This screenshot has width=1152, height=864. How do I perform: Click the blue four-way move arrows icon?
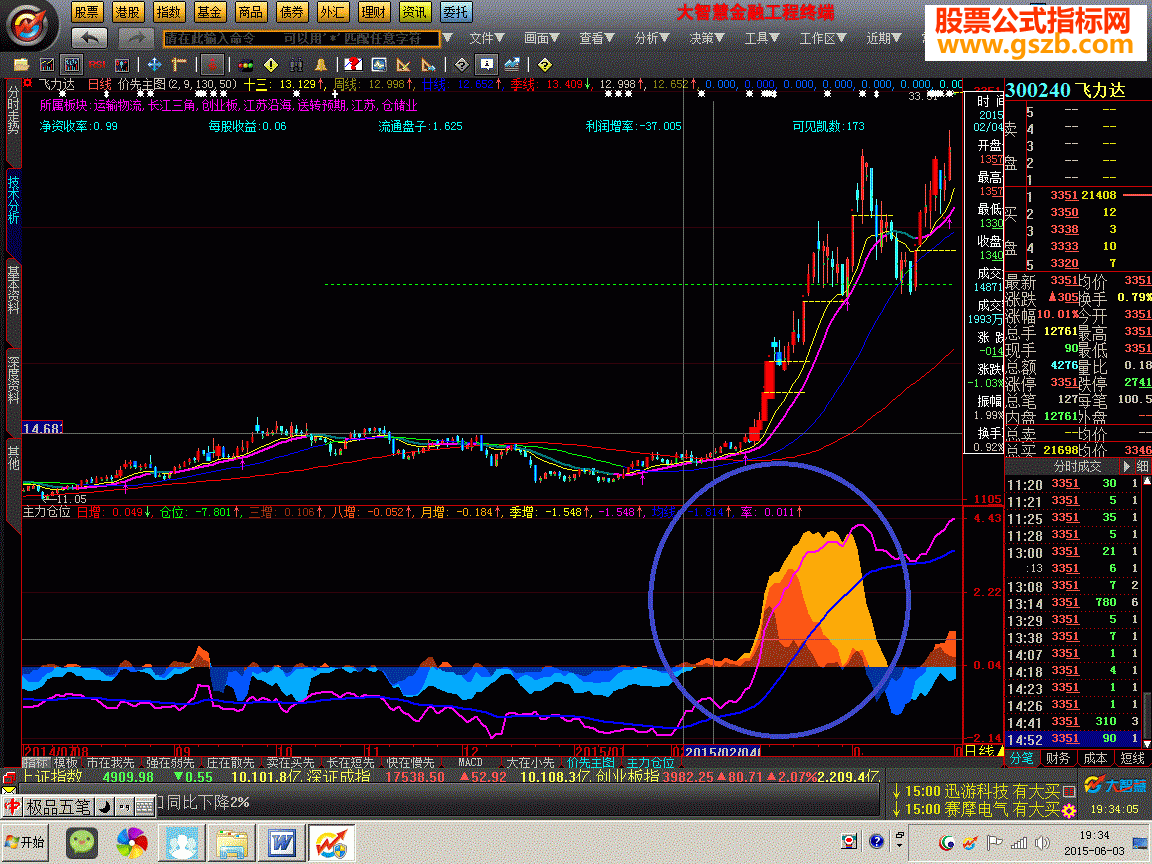(x=155, y=64)
